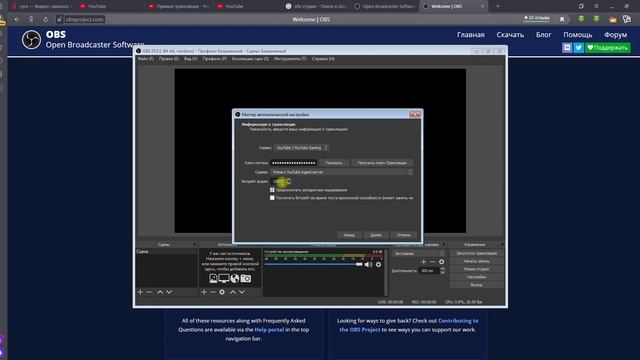Move source up with arrow icon

(233, 292)
